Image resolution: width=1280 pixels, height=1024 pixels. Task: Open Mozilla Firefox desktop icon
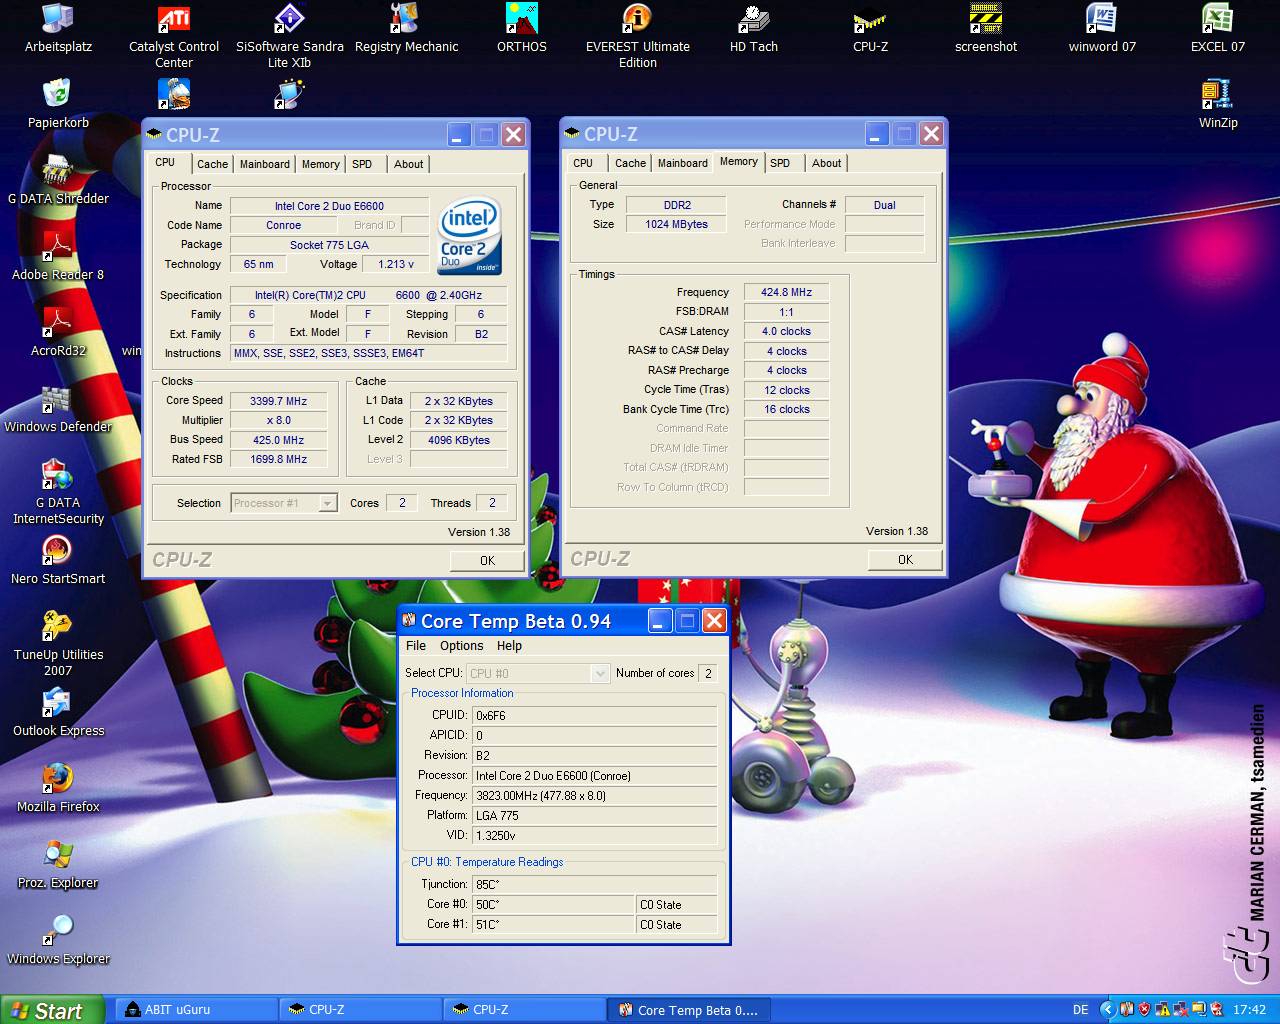coord(58,788)
